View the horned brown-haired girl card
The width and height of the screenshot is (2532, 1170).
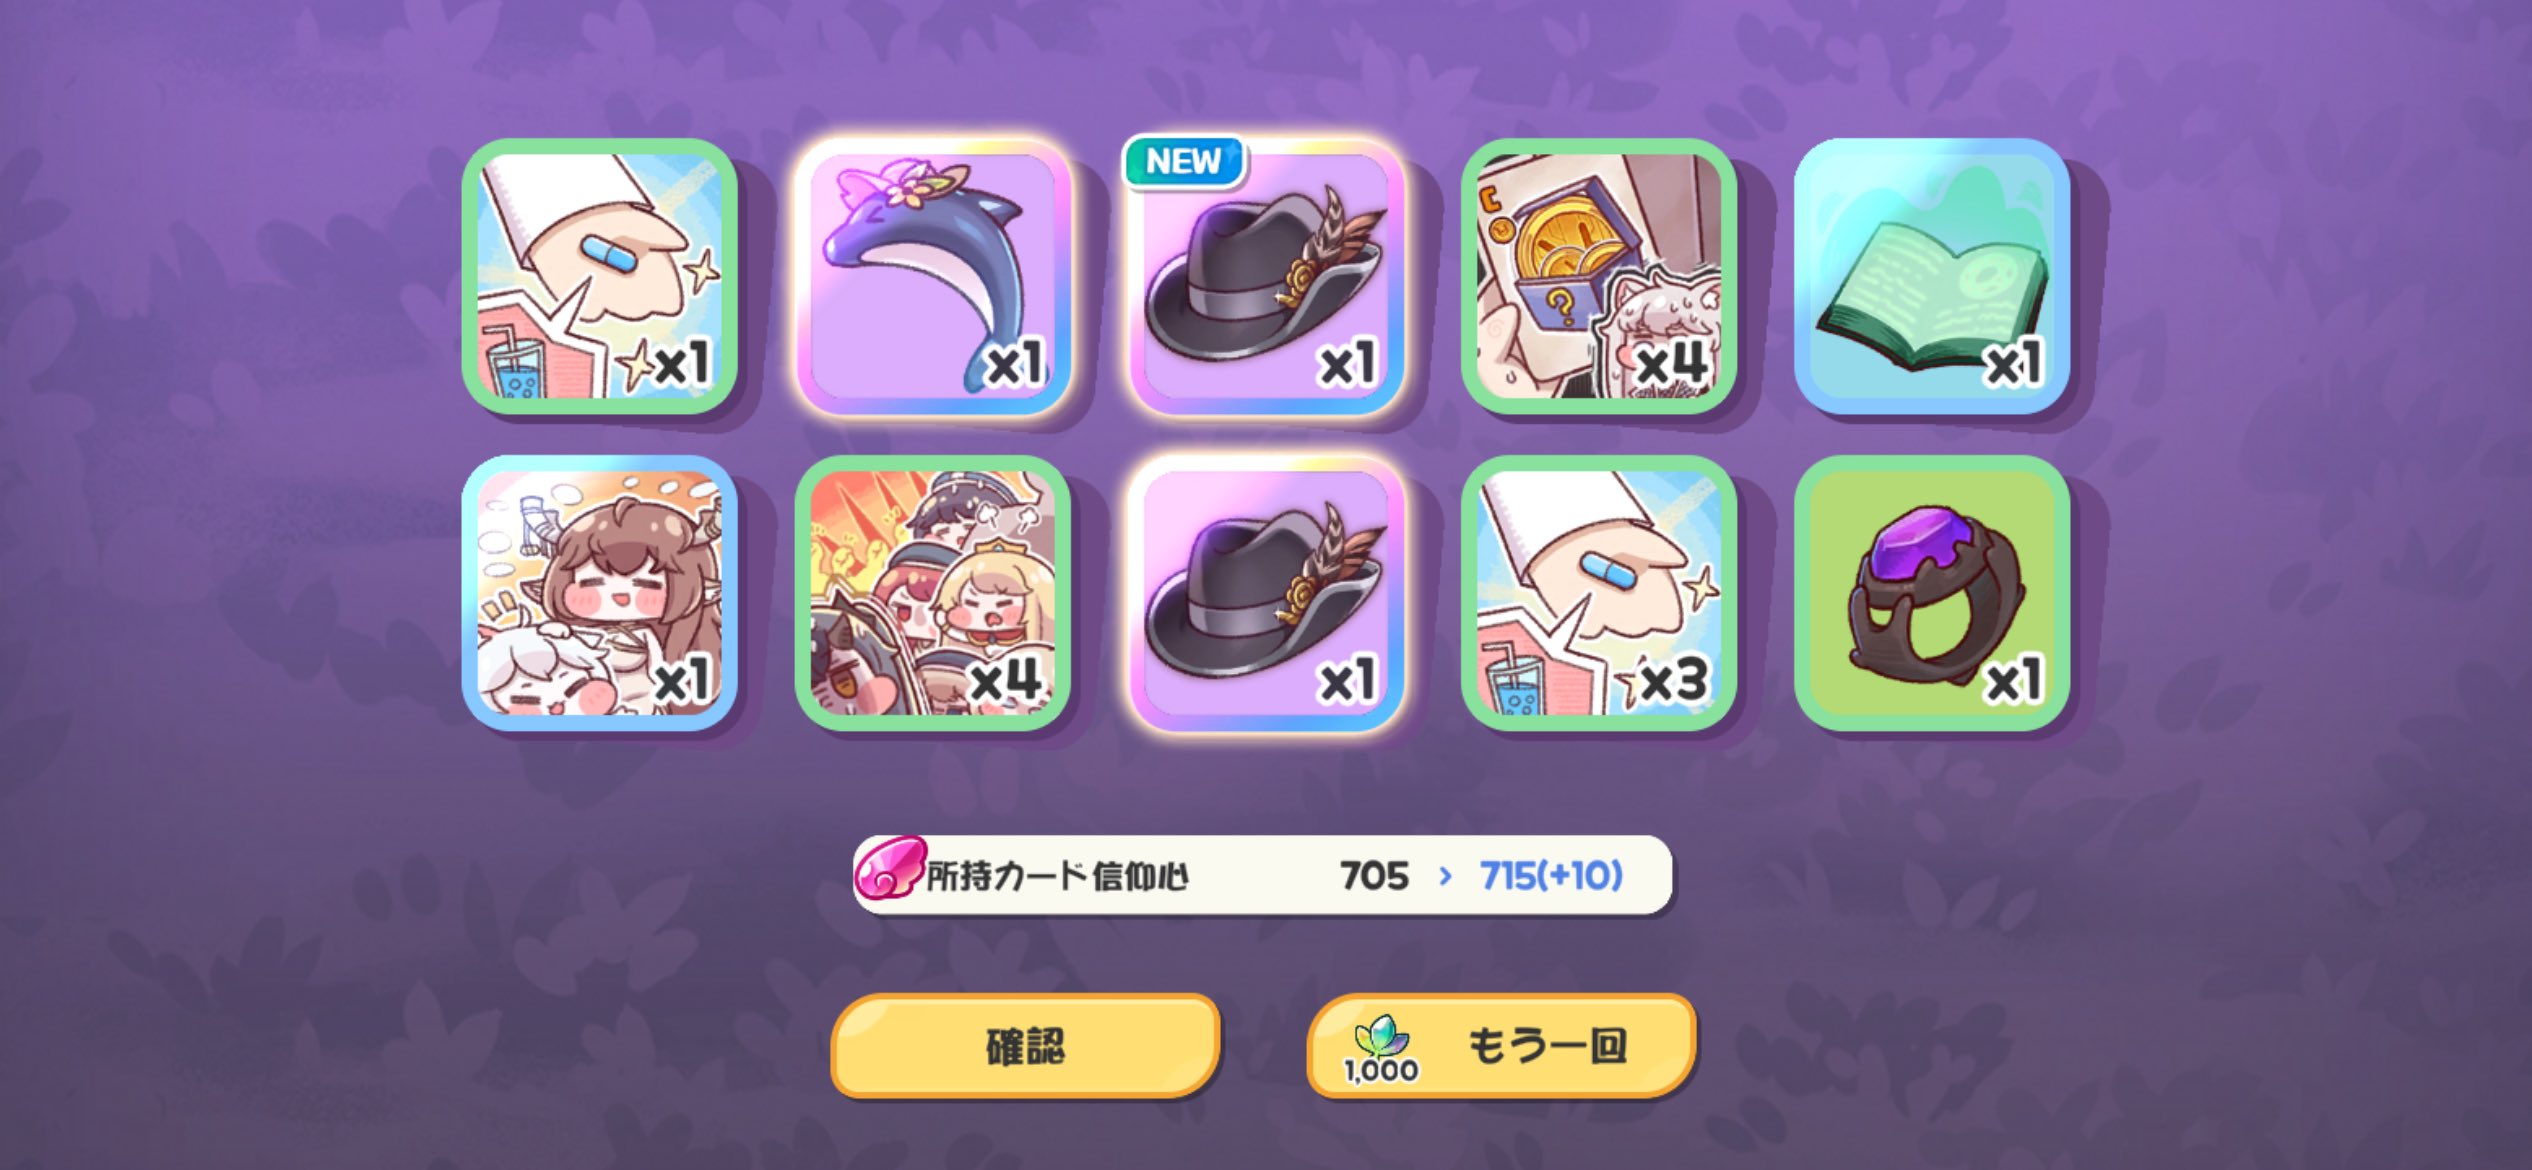pos(600,593)
